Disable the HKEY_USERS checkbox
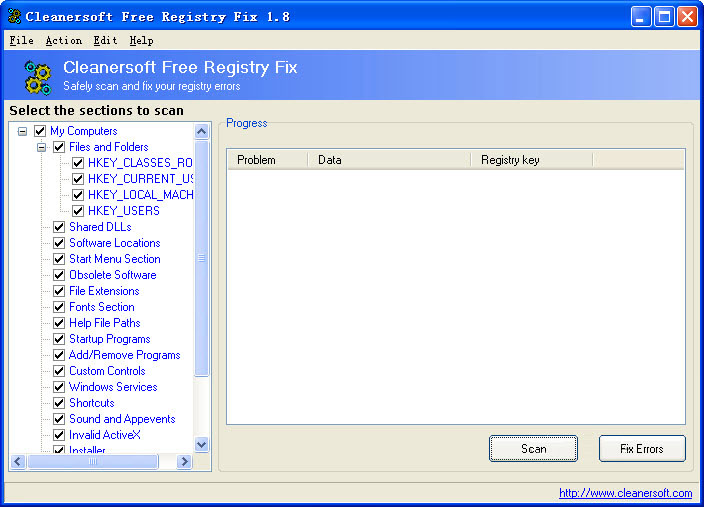Viewport: 704px width, 507px height. tap(78, 211)
